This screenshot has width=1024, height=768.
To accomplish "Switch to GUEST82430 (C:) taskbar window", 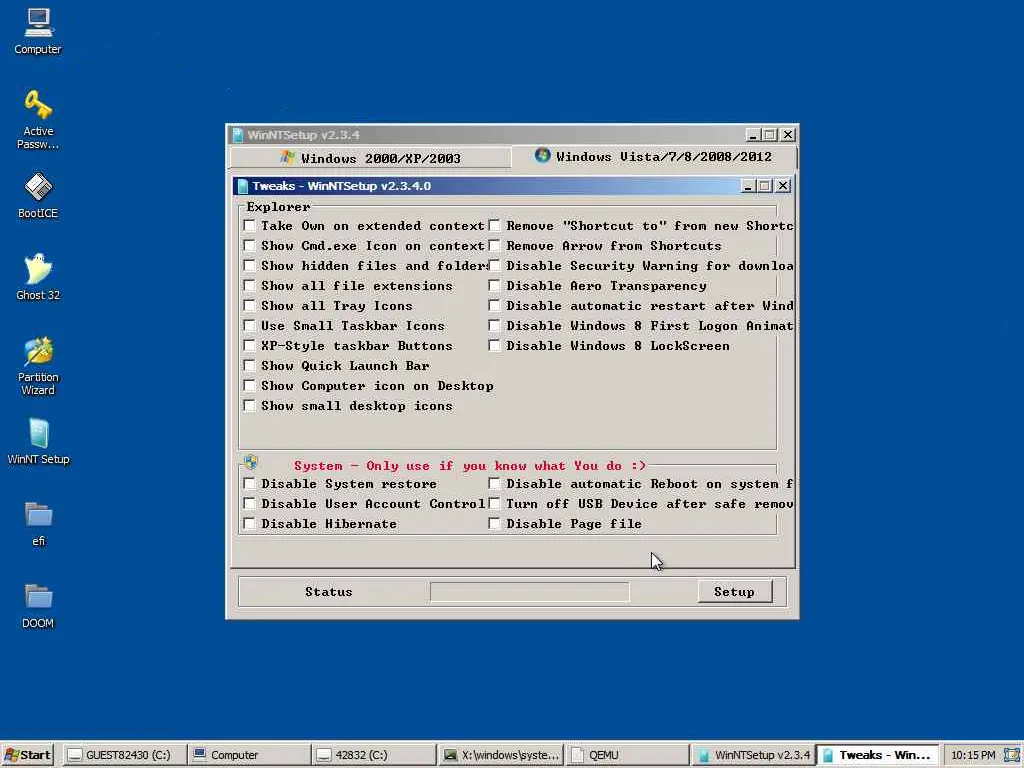I will coord(124,755).
